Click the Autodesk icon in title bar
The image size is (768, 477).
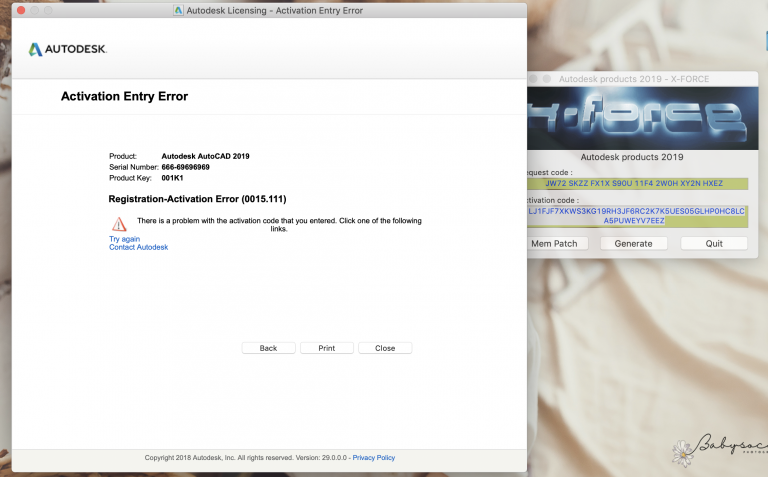pos(178,10)
